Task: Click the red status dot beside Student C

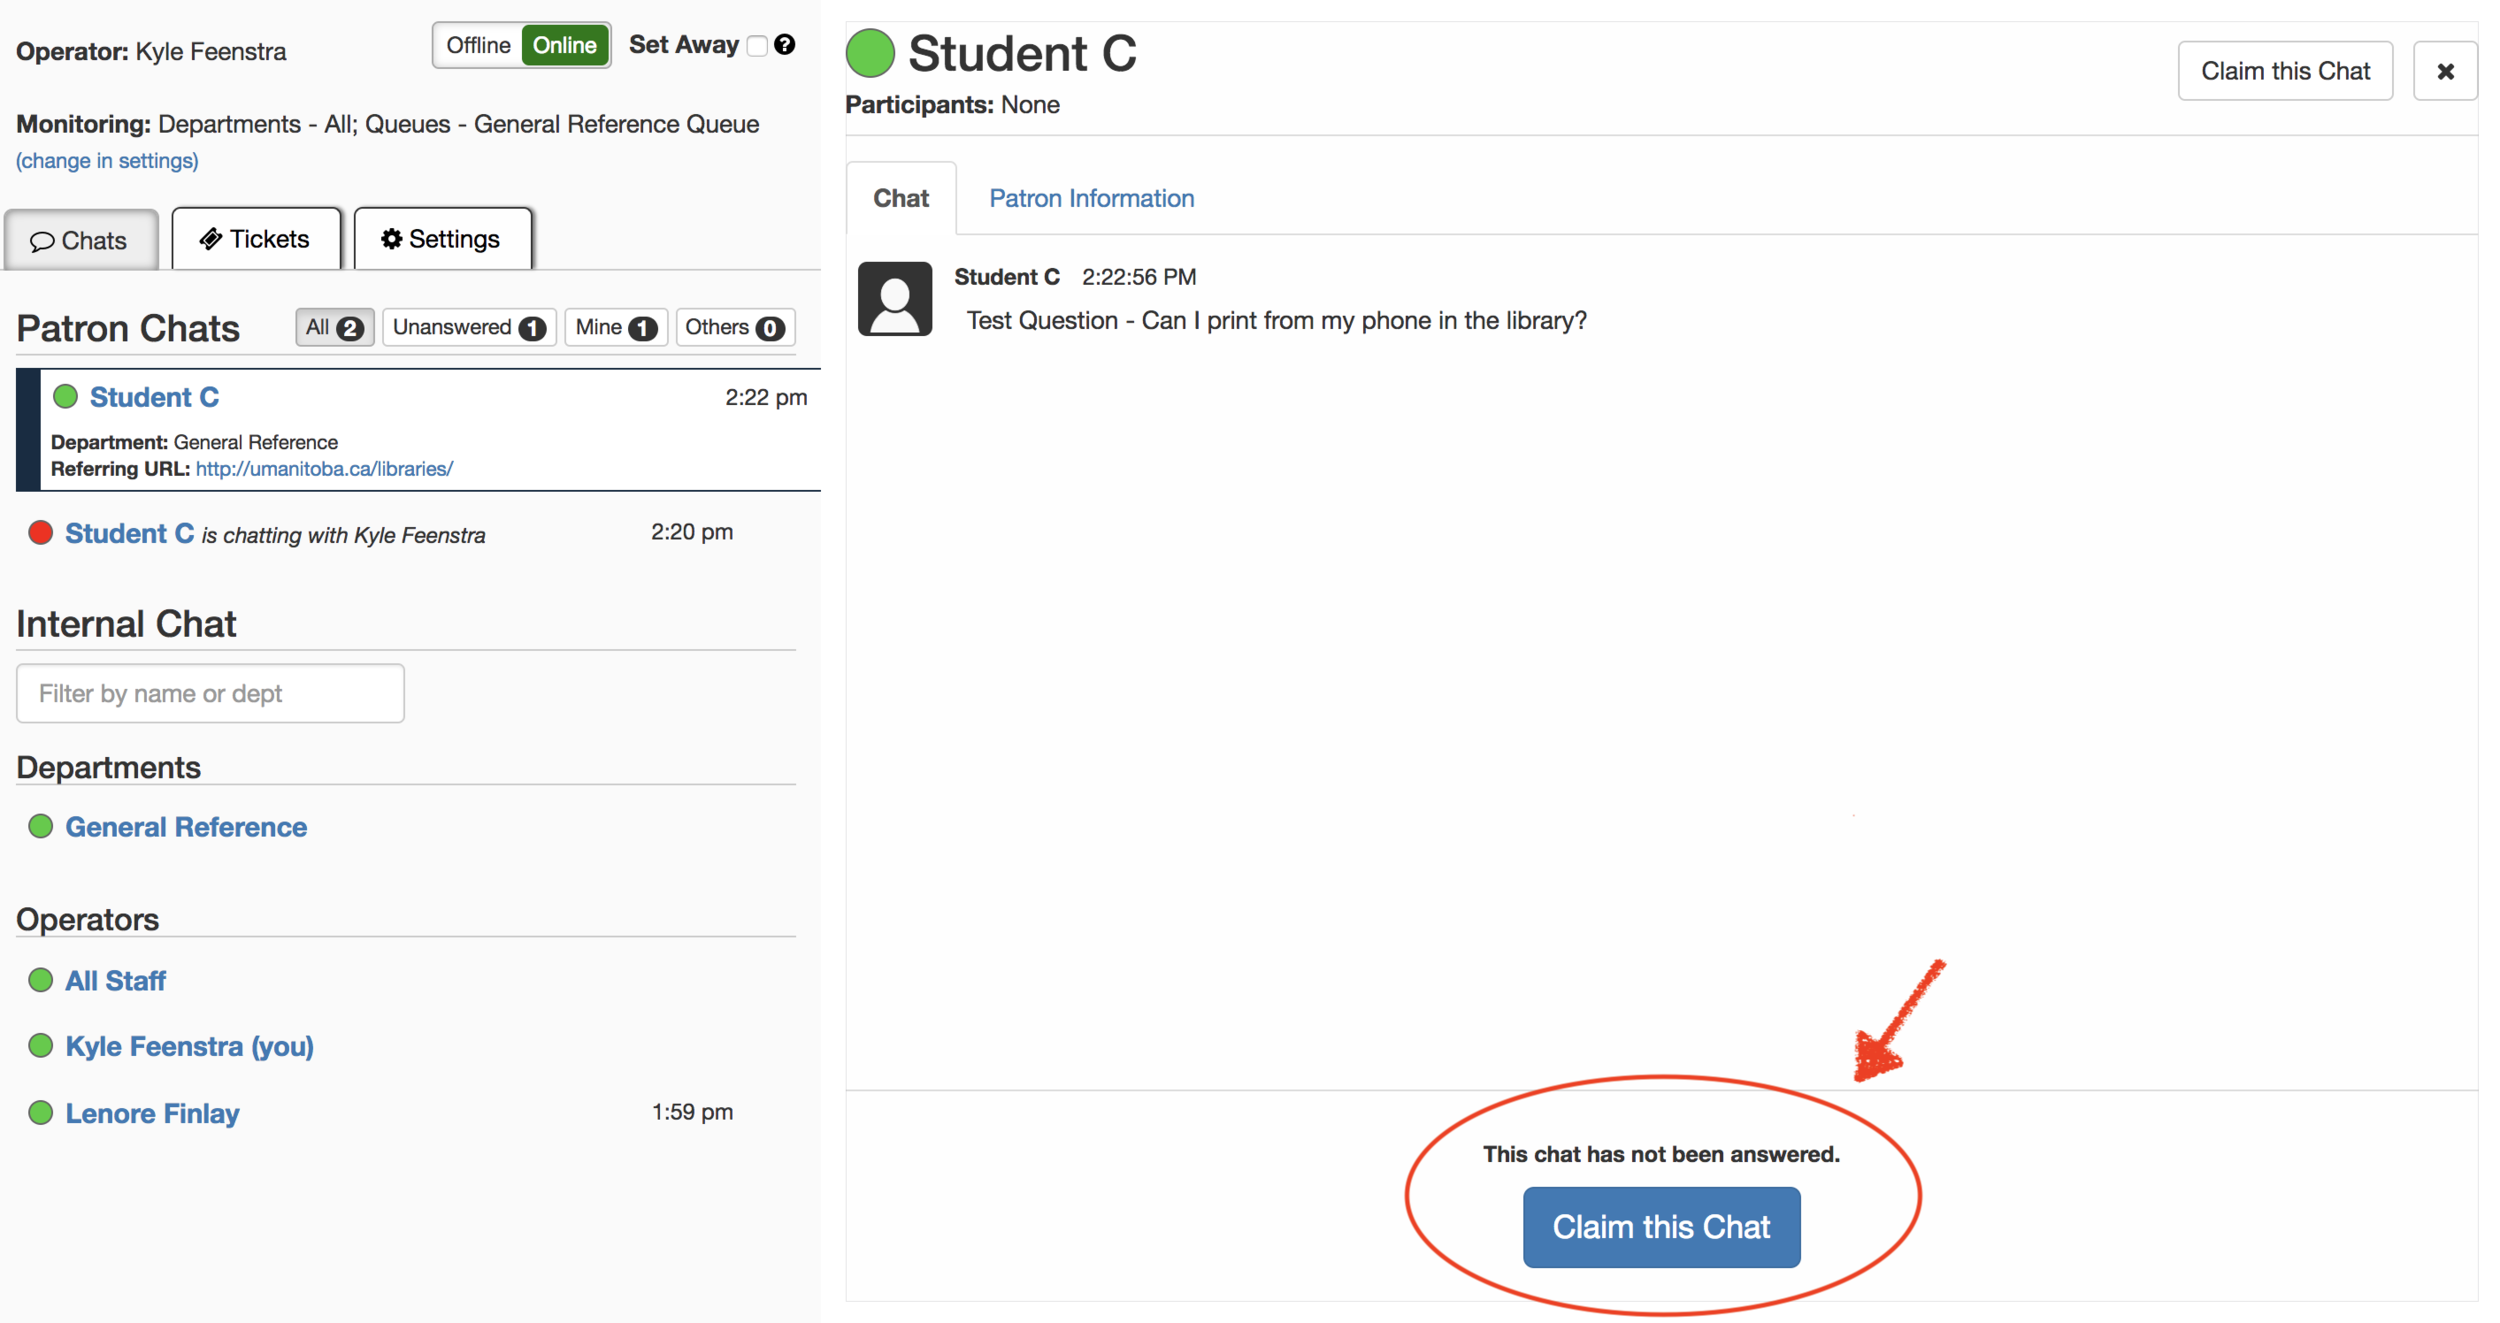Action: point(41,533)
